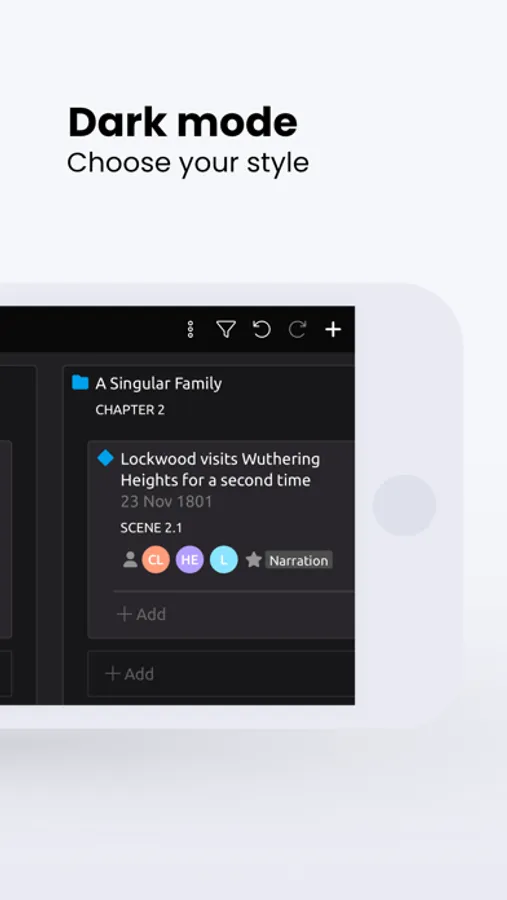Click the blue diamond scene icon
This screenshot has width=507, height=900.
click(x=106, y=458)
